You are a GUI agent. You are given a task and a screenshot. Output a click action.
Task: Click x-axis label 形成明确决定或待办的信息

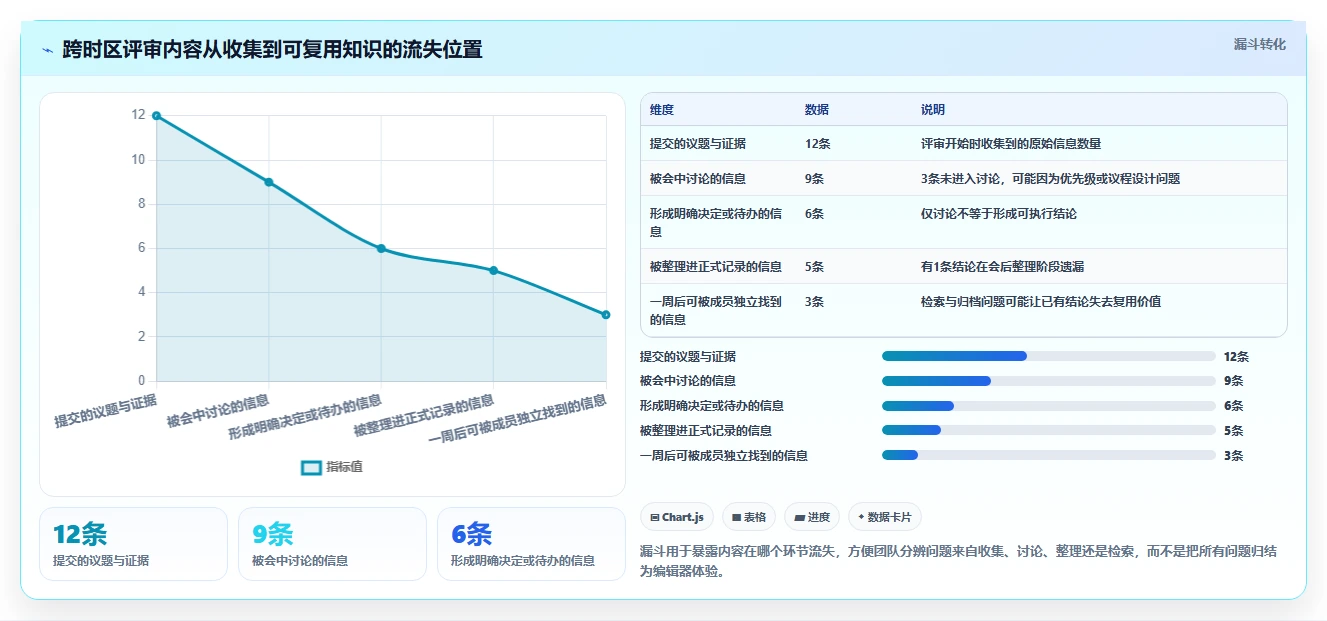(x=305, y=417)
